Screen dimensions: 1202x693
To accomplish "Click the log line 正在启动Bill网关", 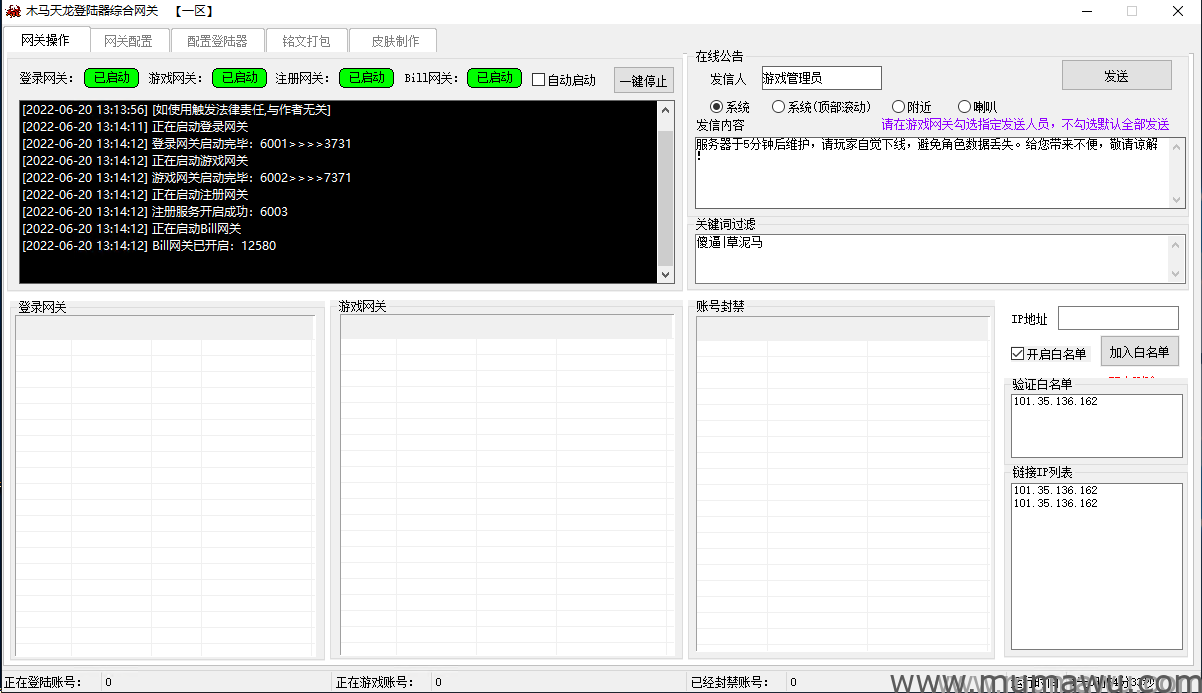I will coord(132,229).
